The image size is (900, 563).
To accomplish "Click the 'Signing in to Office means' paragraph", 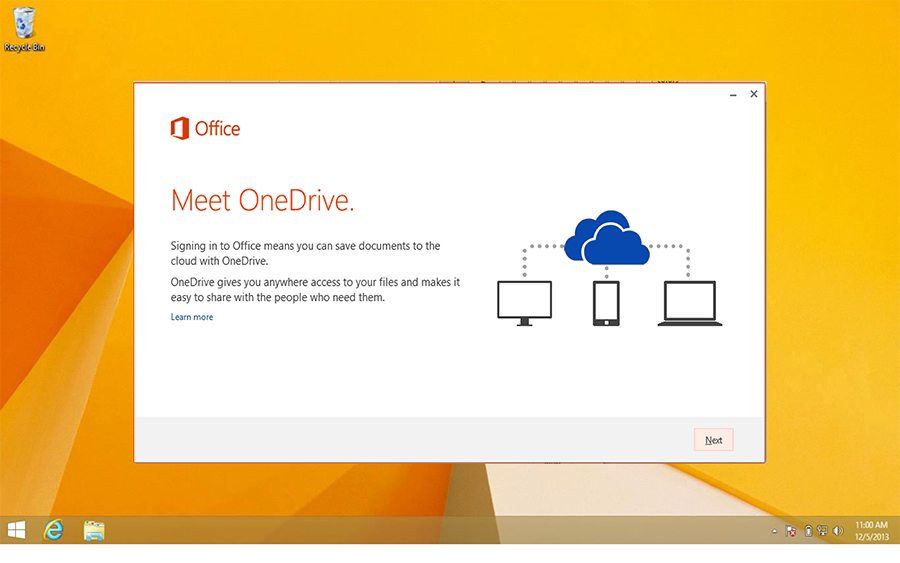I will [305, 253].
